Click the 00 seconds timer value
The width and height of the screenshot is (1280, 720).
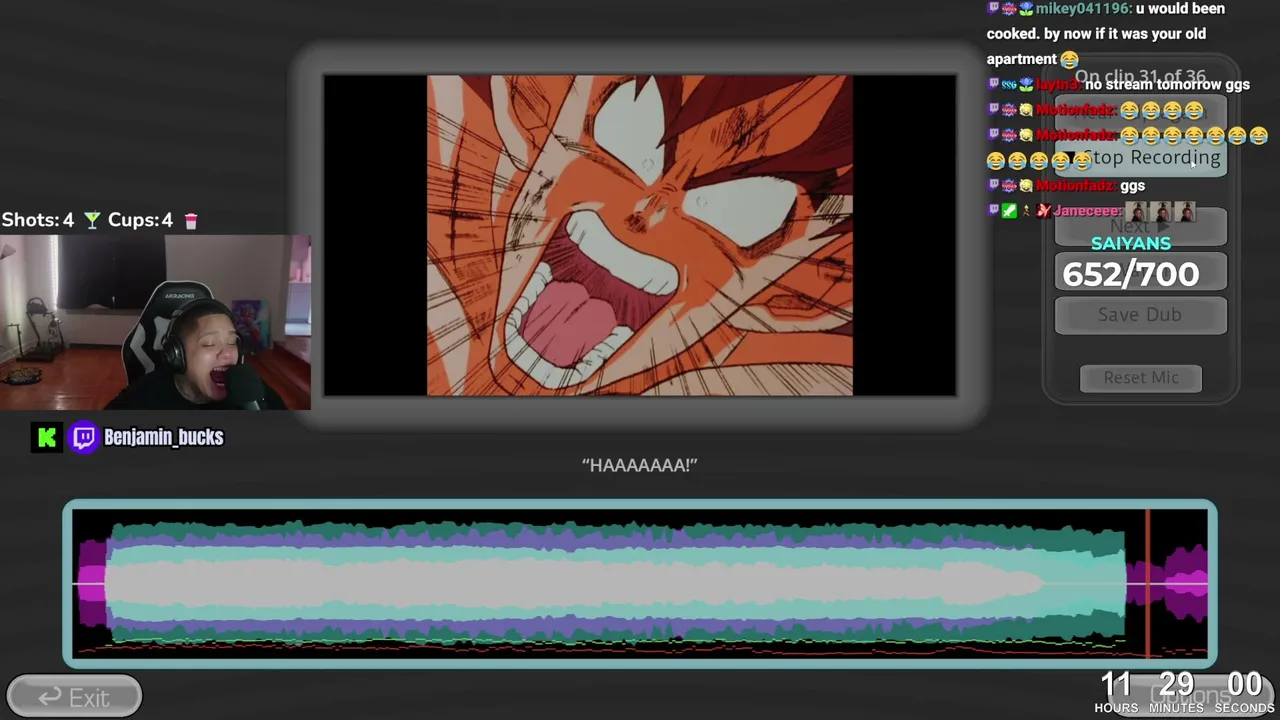(x=1244, y=685)
